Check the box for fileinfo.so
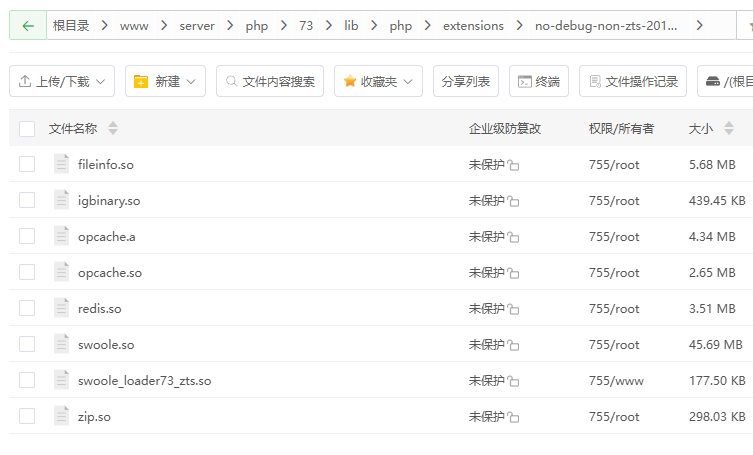The width and height of the screenshot is (753, 455). [27, 164]
